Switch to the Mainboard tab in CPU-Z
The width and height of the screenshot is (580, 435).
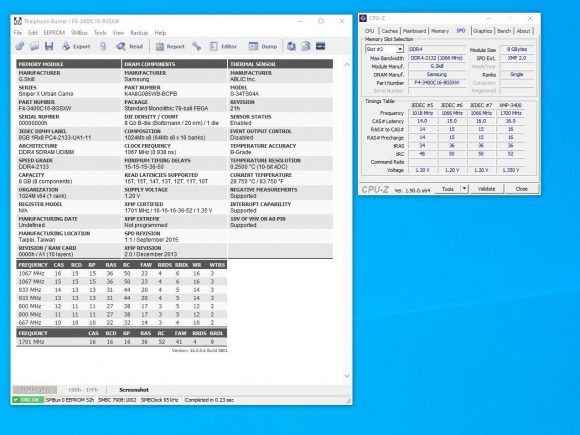414,31
